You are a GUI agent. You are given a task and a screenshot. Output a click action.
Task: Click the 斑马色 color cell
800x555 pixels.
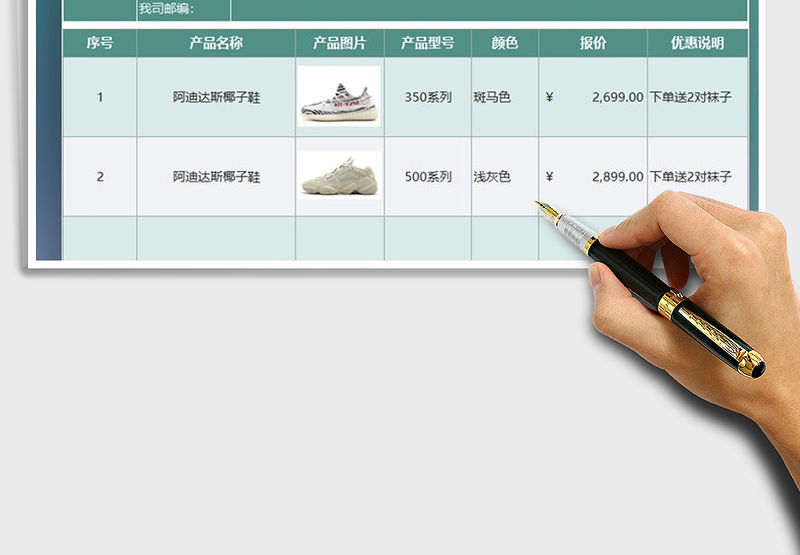click(x=493, y=97)
